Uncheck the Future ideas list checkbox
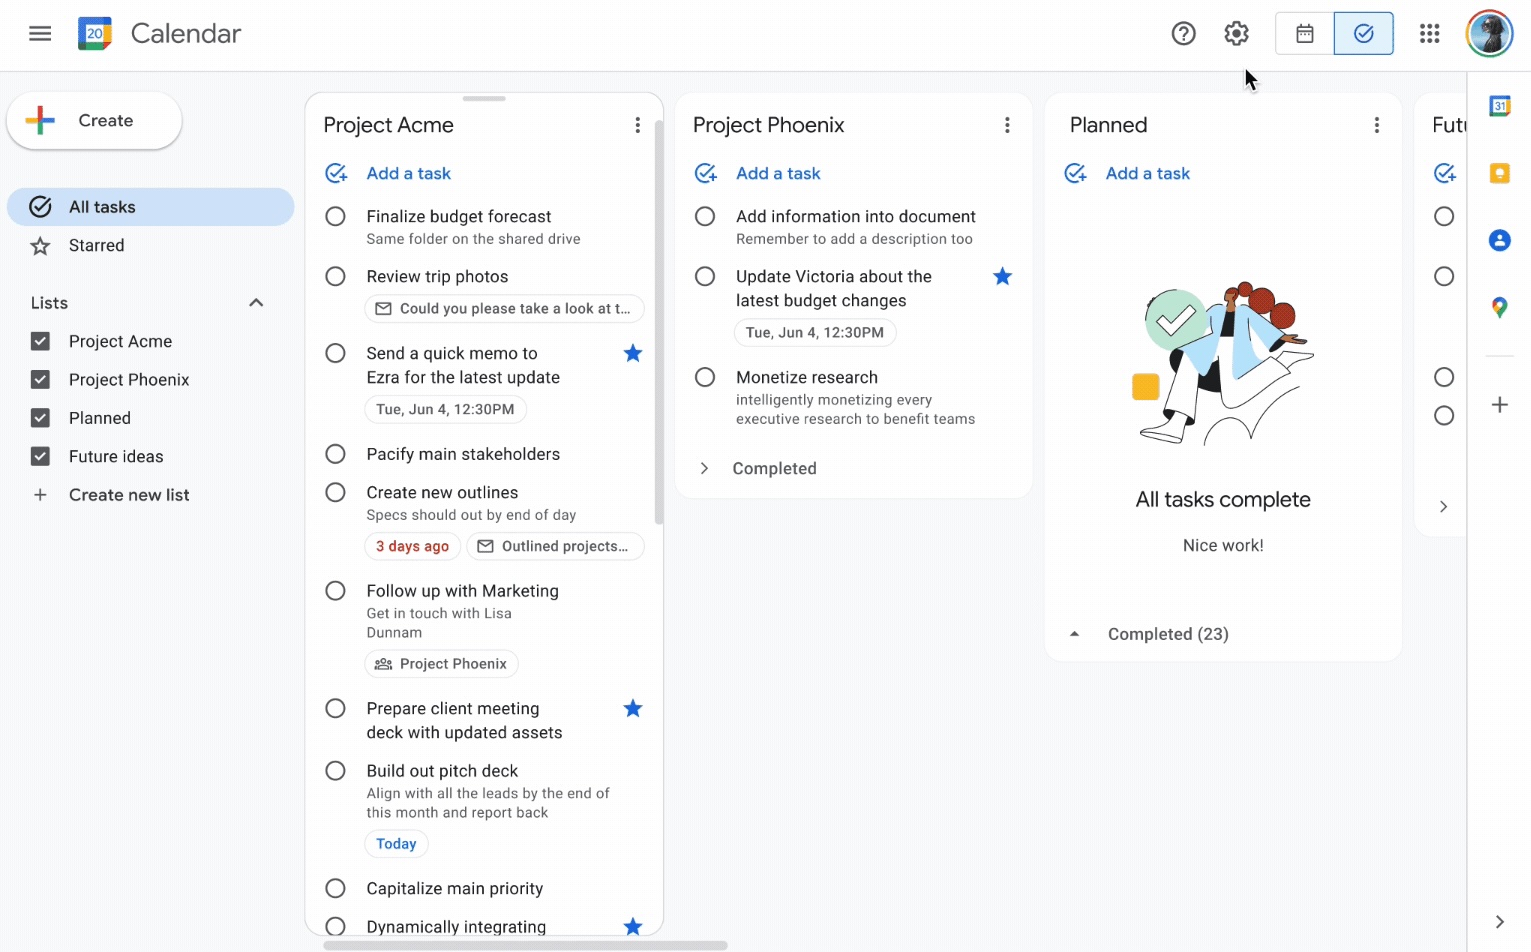Image resolution: width=1531 pixels, height=952 pixels. pos(40,457)
